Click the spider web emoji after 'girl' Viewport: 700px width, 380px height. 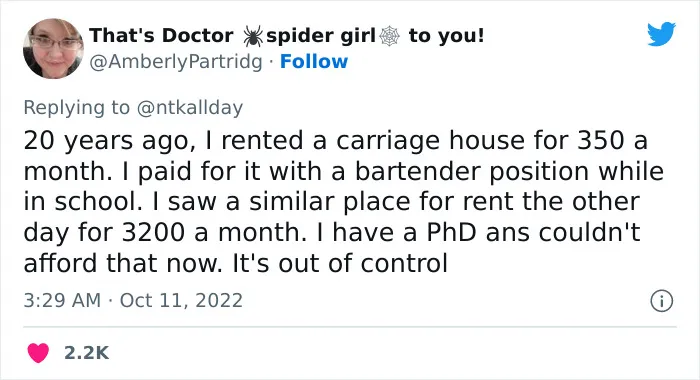pos(390,36)
